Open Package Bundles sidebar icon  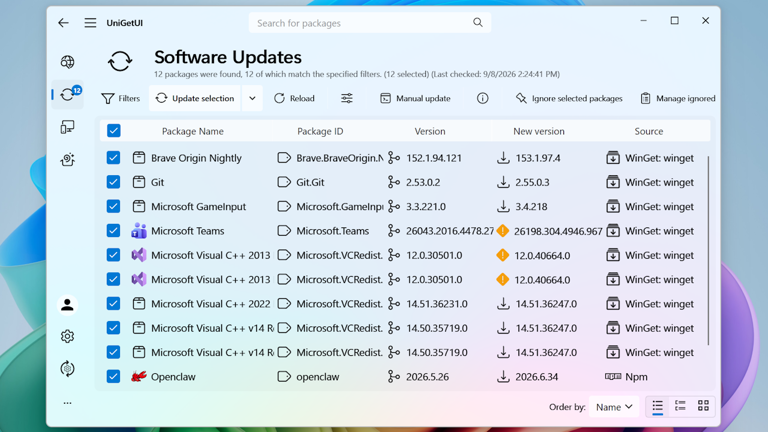pyautogui.click(x=68, y=160)
